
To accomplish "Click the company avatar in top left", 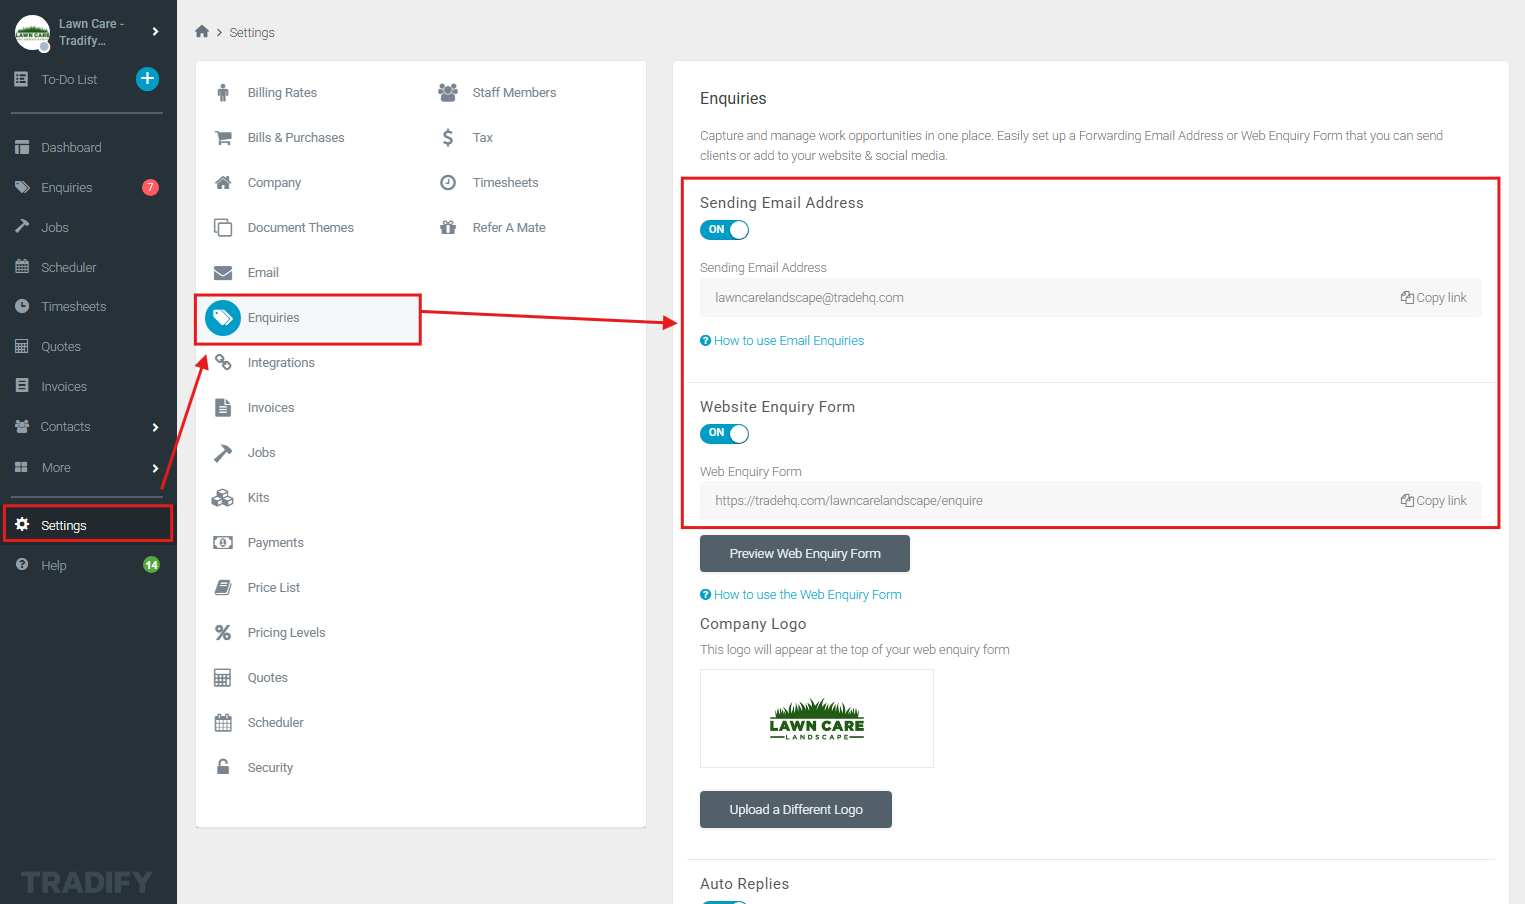I will 32,32.
